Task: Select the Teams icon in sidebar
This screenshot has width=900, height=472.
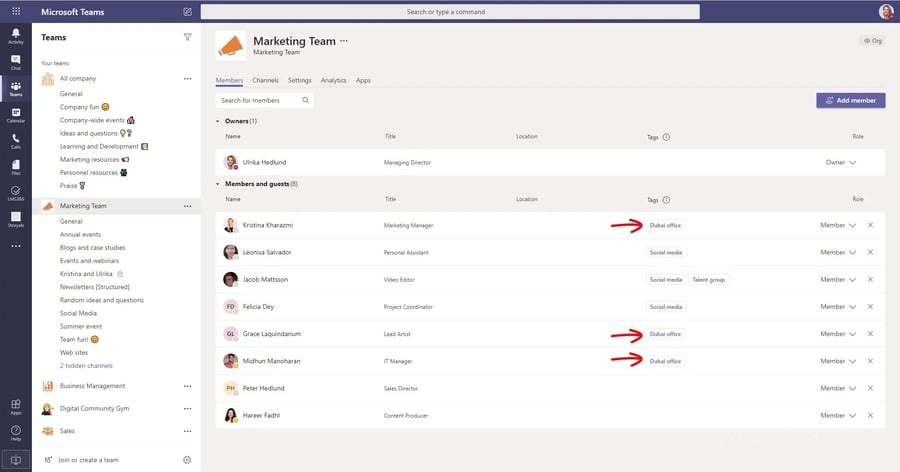Action: tap(16, 88)
